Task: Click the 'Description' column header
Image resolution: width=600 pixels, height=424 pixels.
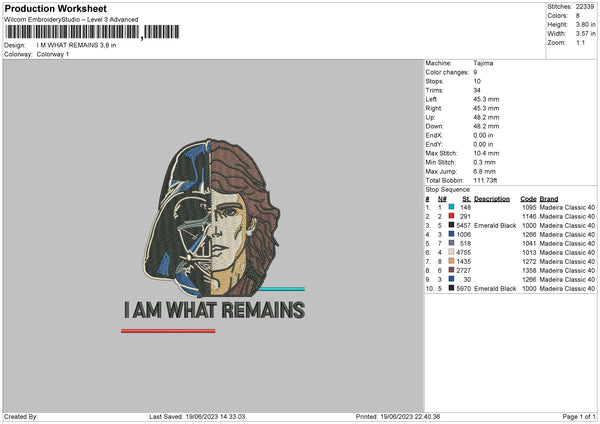Action: tap(492, 199)
